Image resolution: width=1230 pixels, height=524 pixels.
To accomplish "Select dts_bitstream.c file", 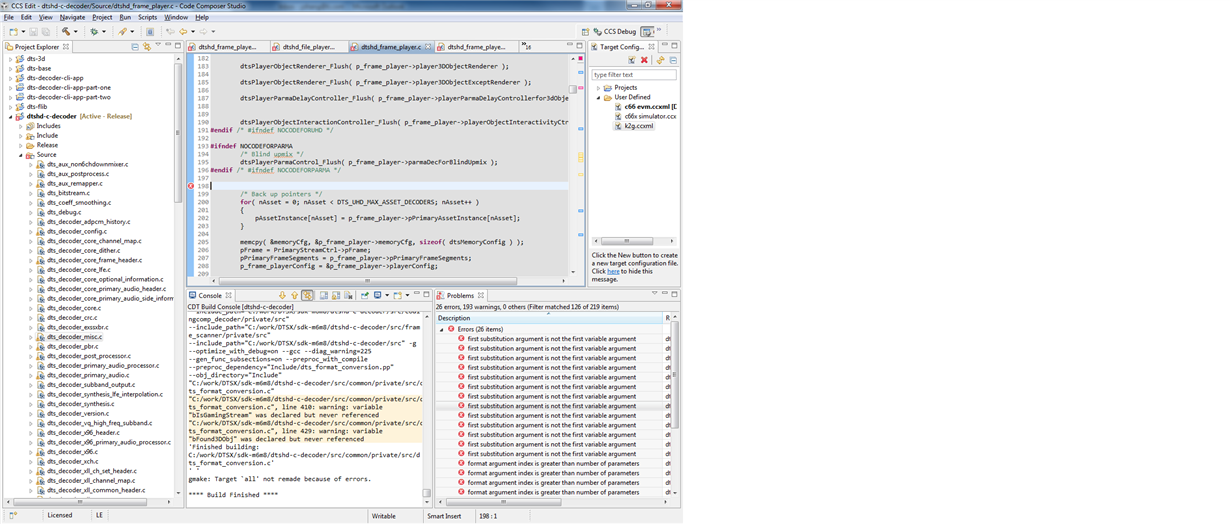I will [68, 193].
